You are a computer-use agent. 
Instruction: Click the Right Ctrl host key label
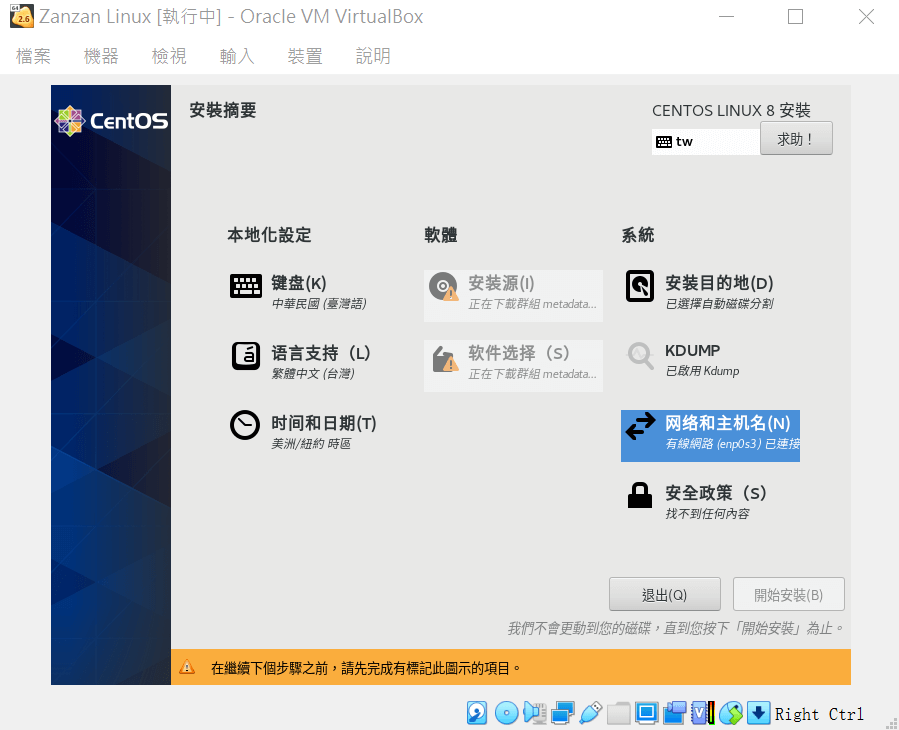(x=819, y=715)
